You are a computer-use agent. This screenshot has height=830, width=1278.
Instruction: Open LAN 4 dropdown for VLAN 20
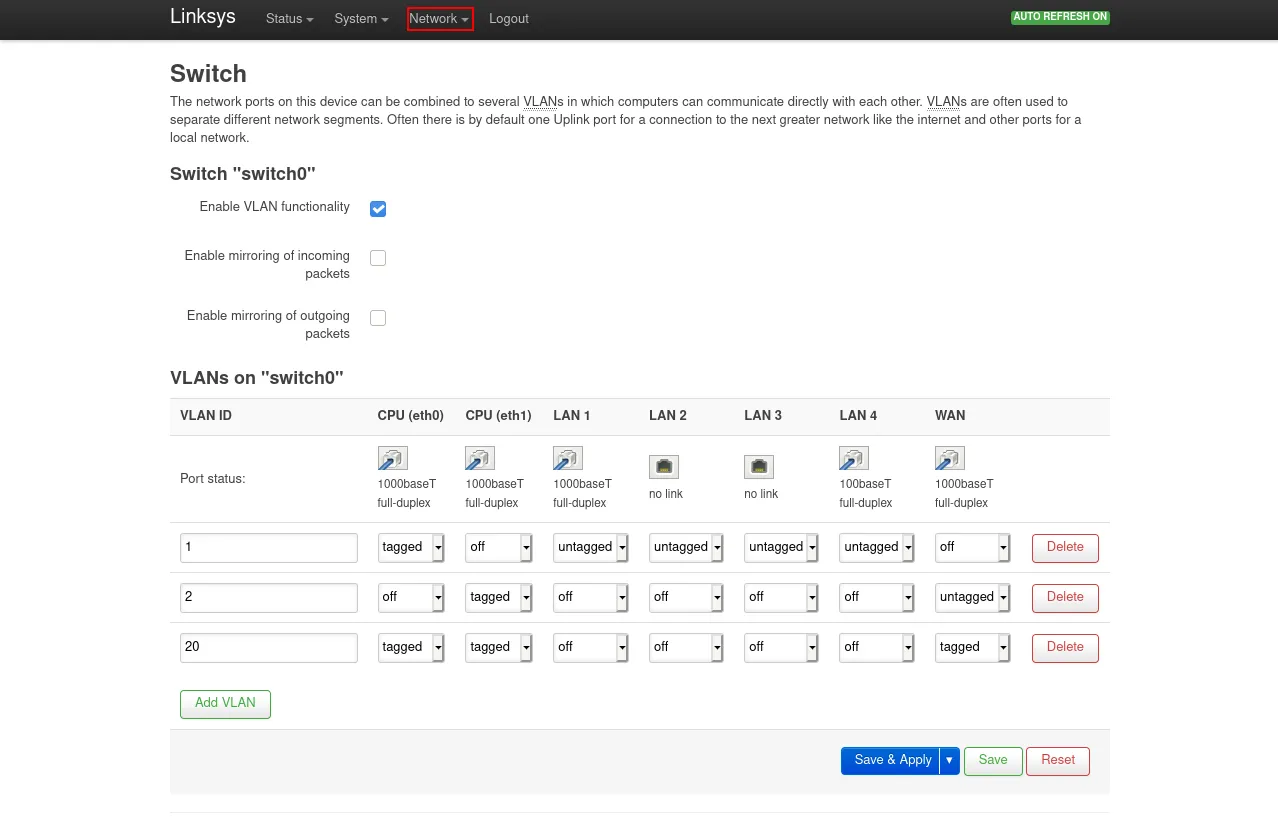point(877,648)
